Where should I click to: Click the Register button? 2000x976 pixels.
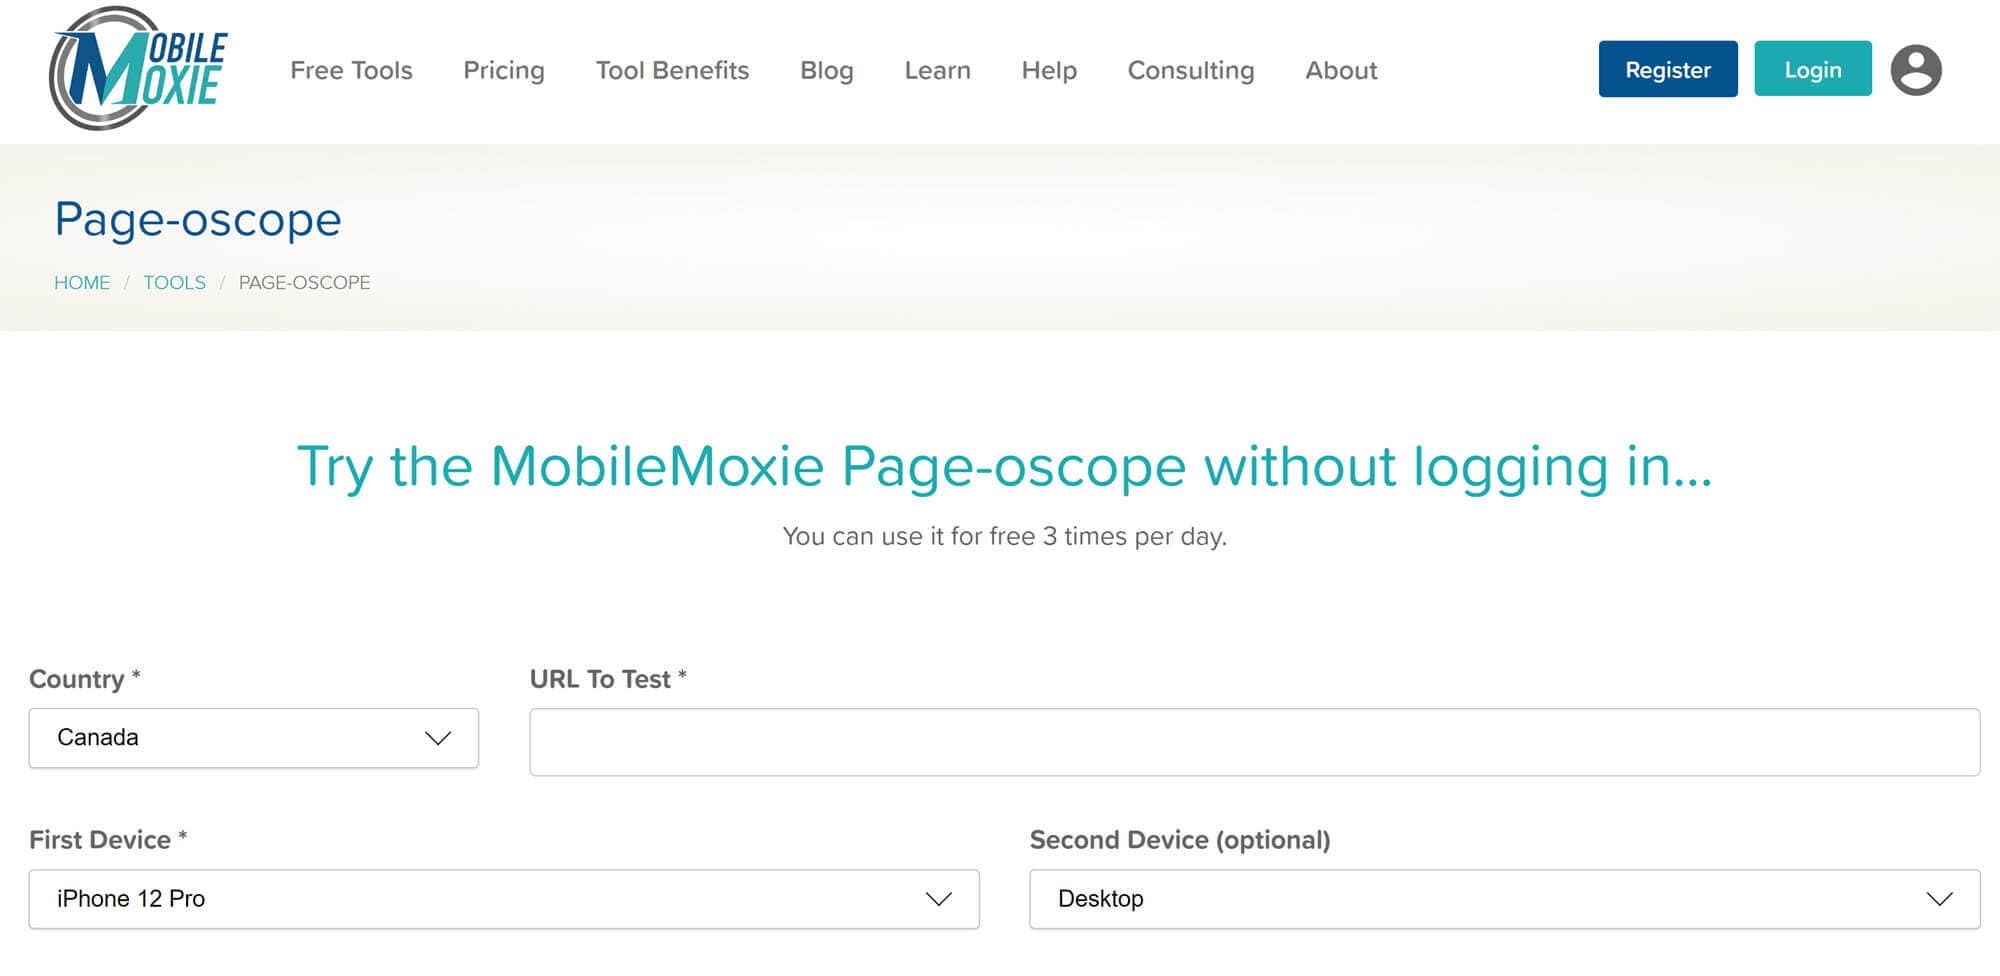pos(1667,69)
